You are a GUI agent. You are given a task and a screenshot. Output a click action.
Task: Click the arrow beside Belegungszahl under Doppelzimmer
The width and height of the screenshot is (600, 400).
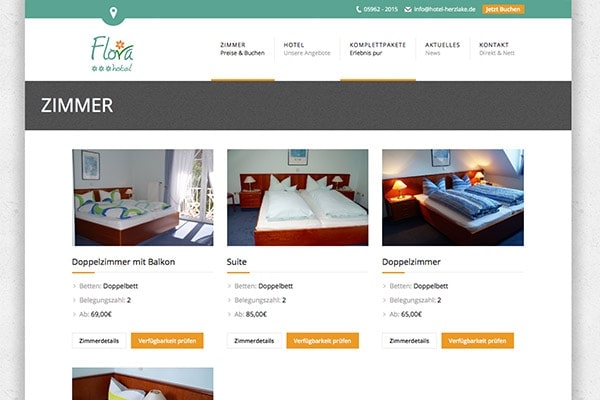[384, 300]
